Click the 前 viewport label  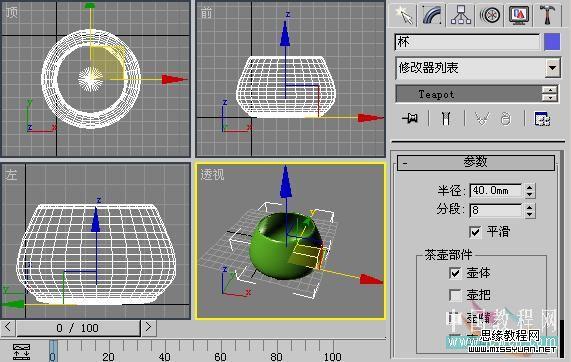coord(206,13)
